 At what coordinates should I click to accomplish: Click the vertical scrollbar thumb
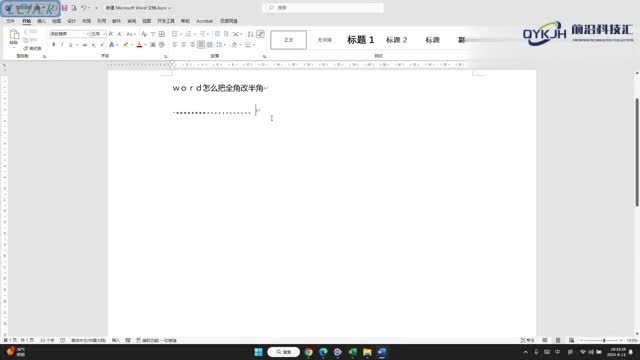click(637, 152)
